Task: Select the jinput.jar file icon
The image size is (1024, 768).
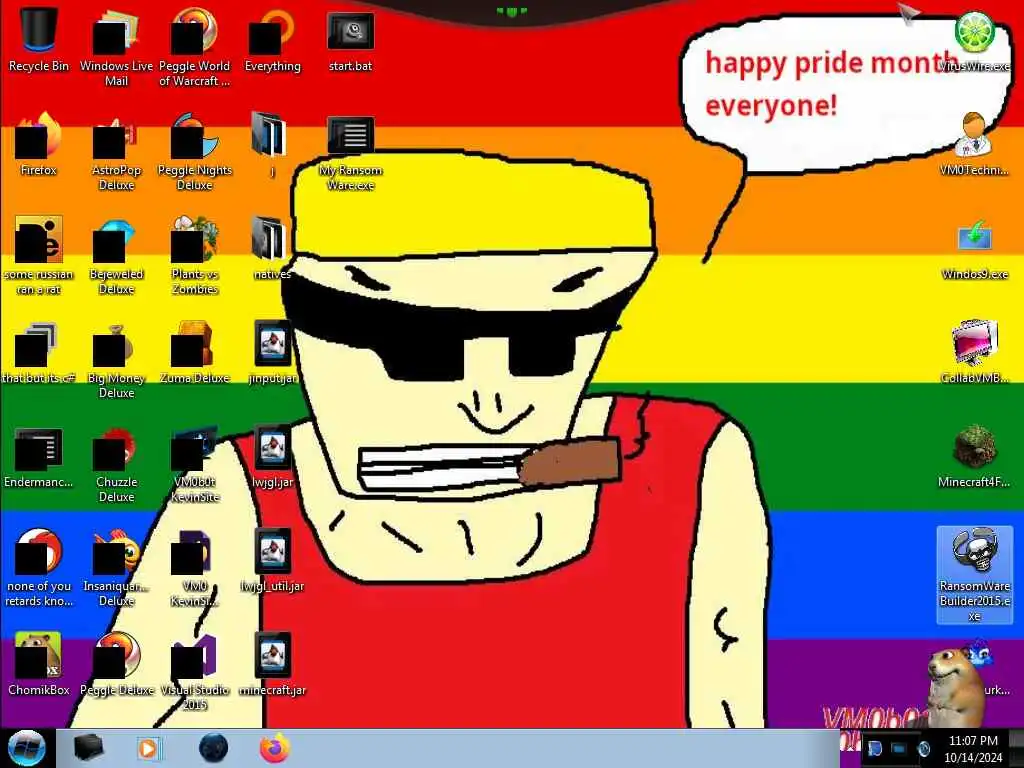Action: point(272,353)
